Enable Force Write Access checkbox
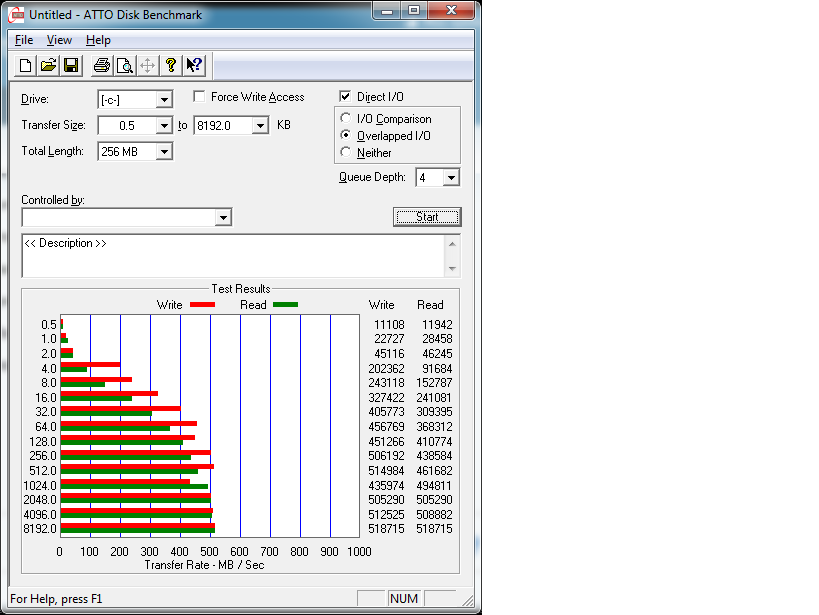 [199, 96]
